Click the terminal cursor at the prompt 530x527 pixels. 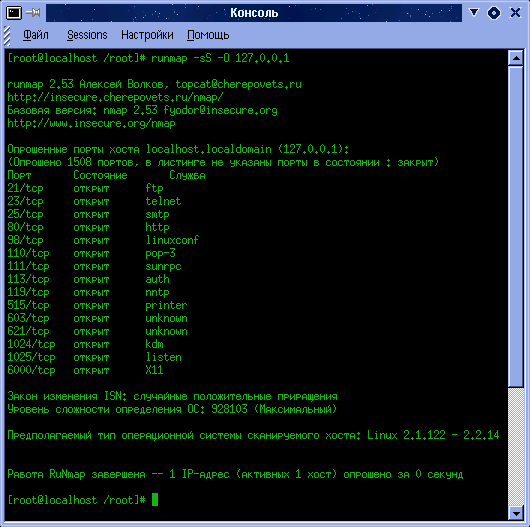click(155, 500)
